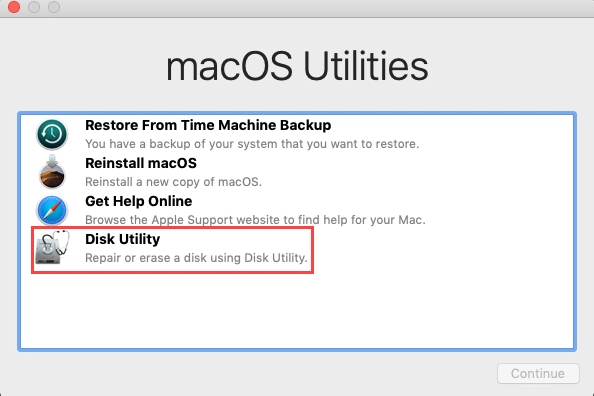Image resolution: width=594 pixels, height=396 pixels.
Task: Select Restore From Time Machine Backup title
Action: tap(208, 125)
